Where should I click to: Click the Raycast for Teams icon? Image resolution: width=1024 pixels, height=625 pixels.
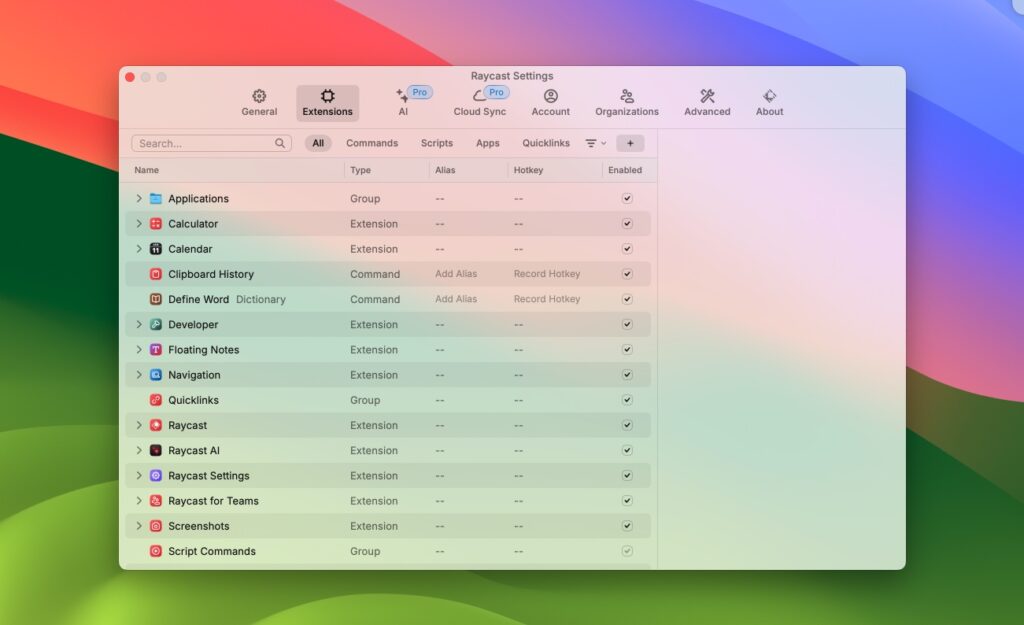tap(155, 500)
